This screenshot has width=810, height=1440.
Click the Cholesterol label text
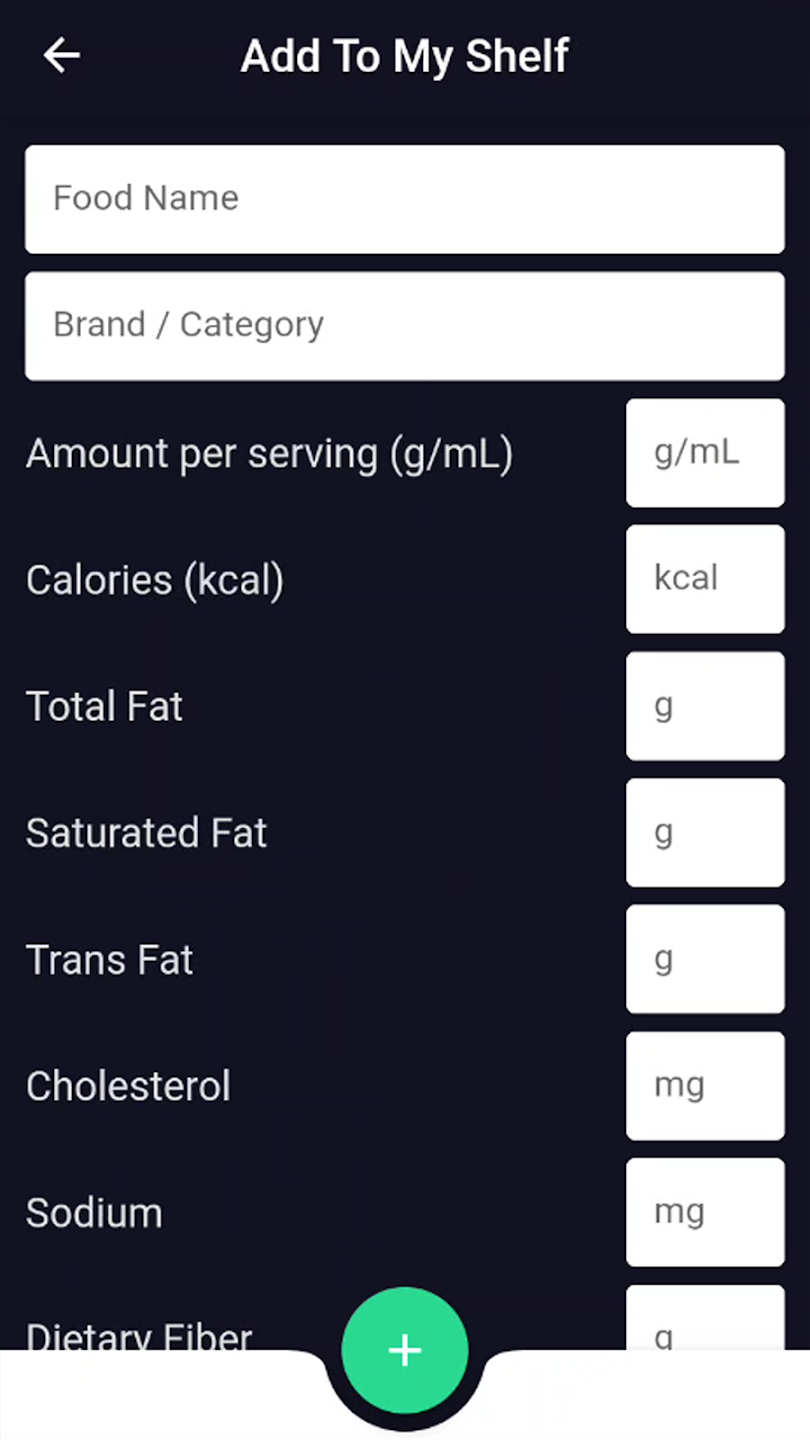128,1086
